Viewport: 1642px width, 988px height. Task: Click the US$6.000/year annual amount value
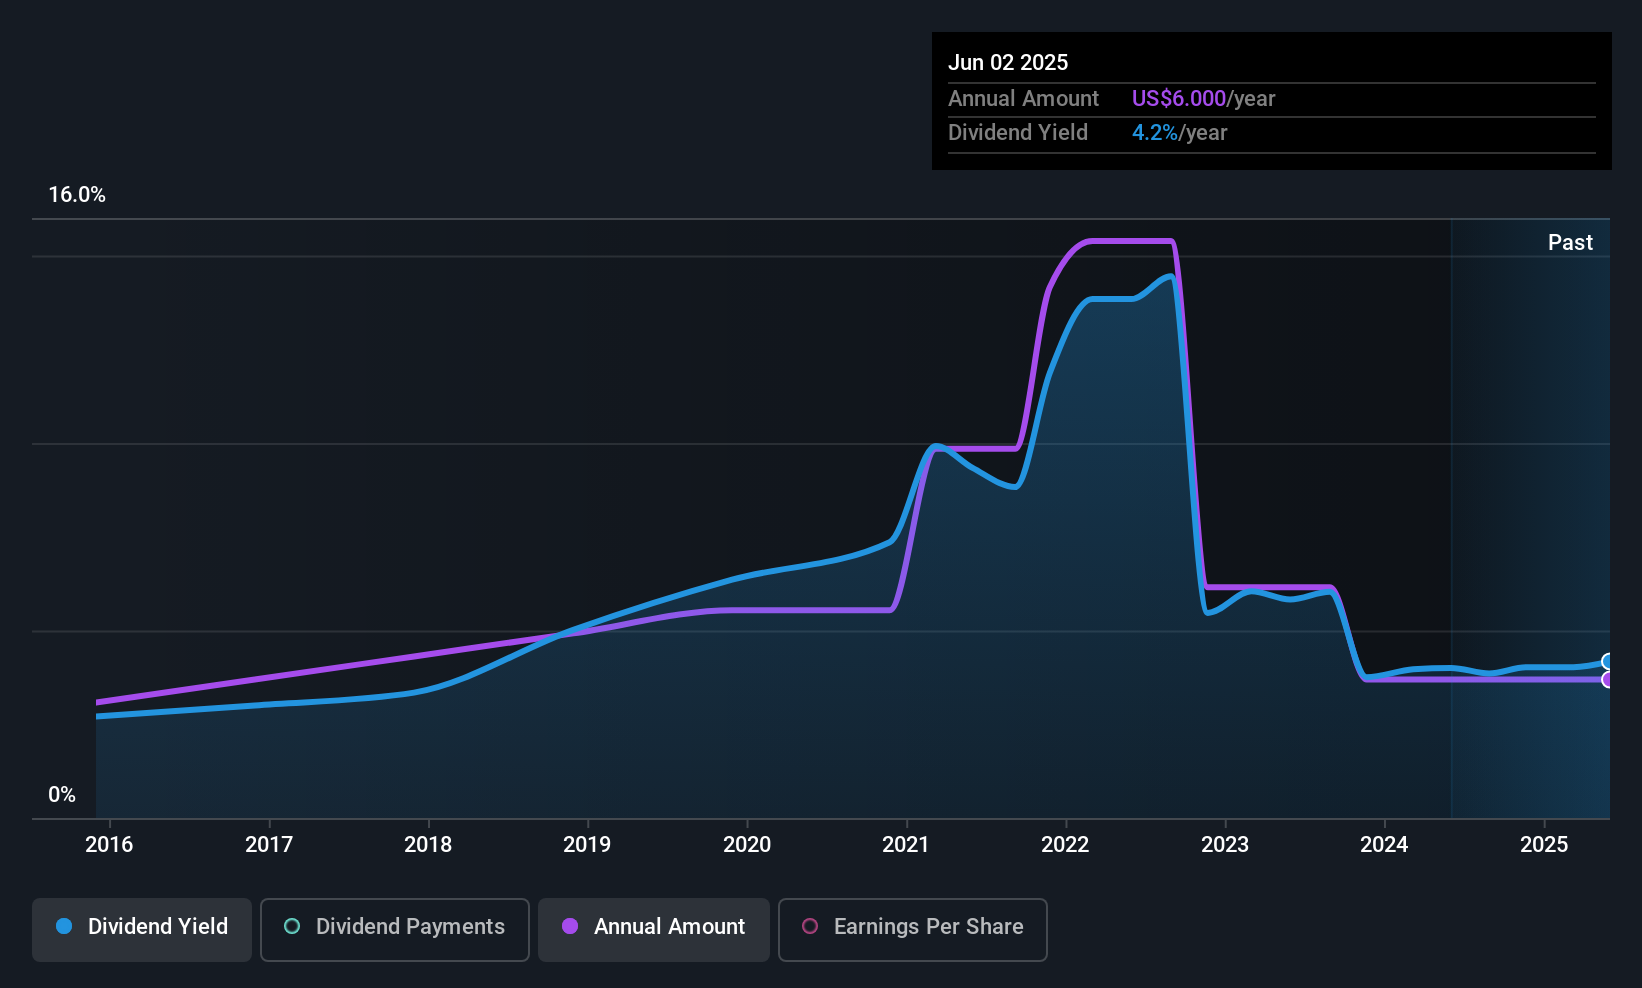[1203, 99]
